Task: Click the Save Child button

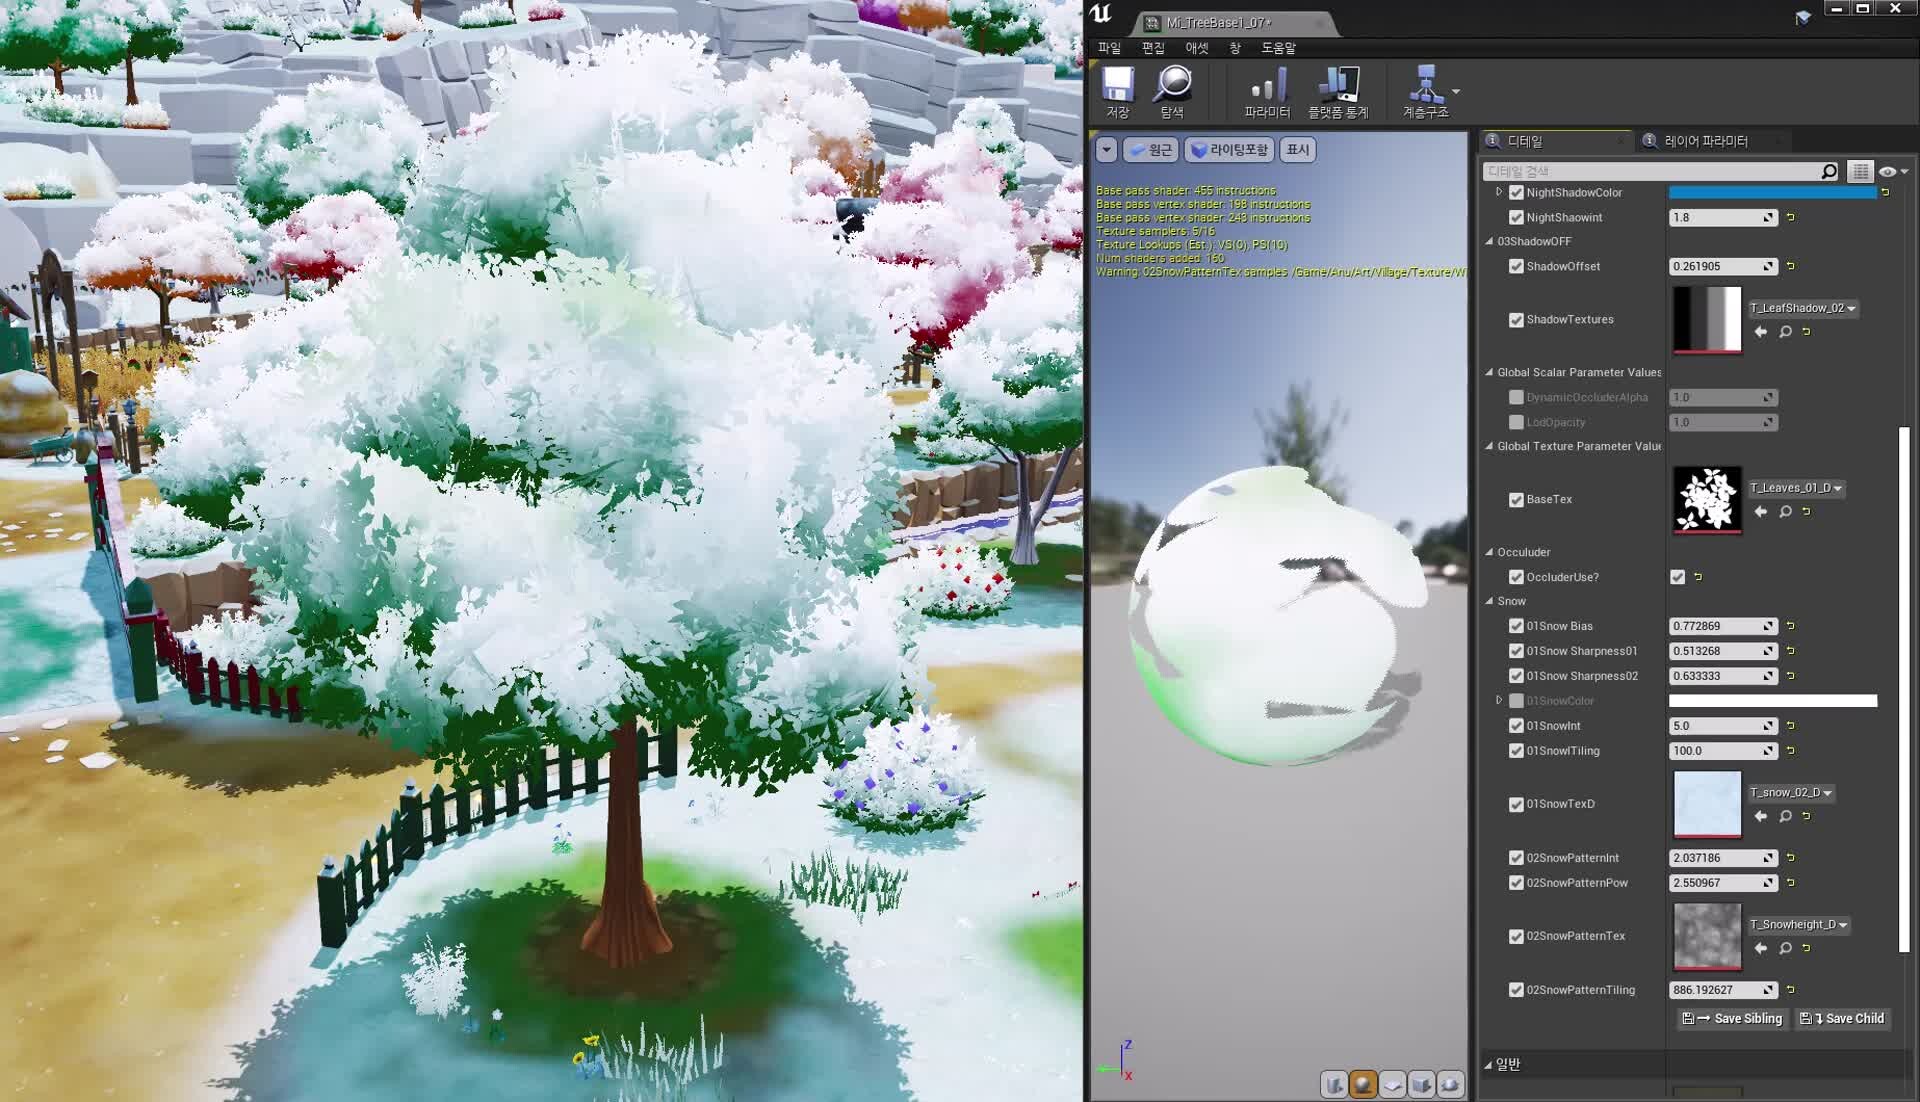Action: click(1841, 1018)
